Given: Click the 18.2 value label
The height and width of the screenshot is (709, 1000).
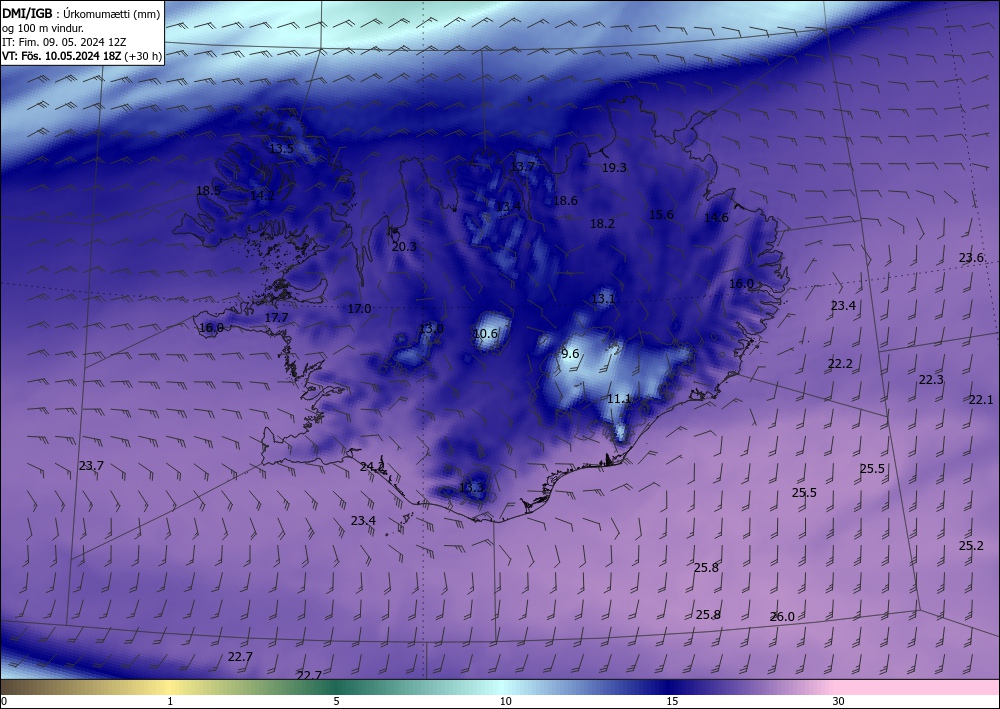Looking at the screenshot, I should click(x=602, y=223).
